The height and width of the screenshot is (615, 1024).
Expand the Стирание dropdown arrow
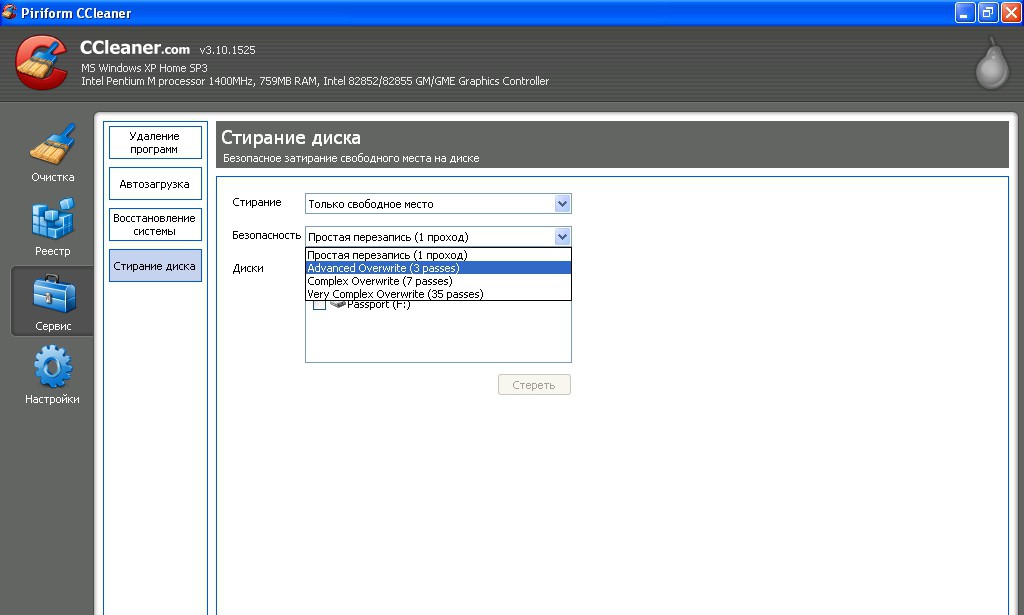pyautogui.click(x=562, y=204)
